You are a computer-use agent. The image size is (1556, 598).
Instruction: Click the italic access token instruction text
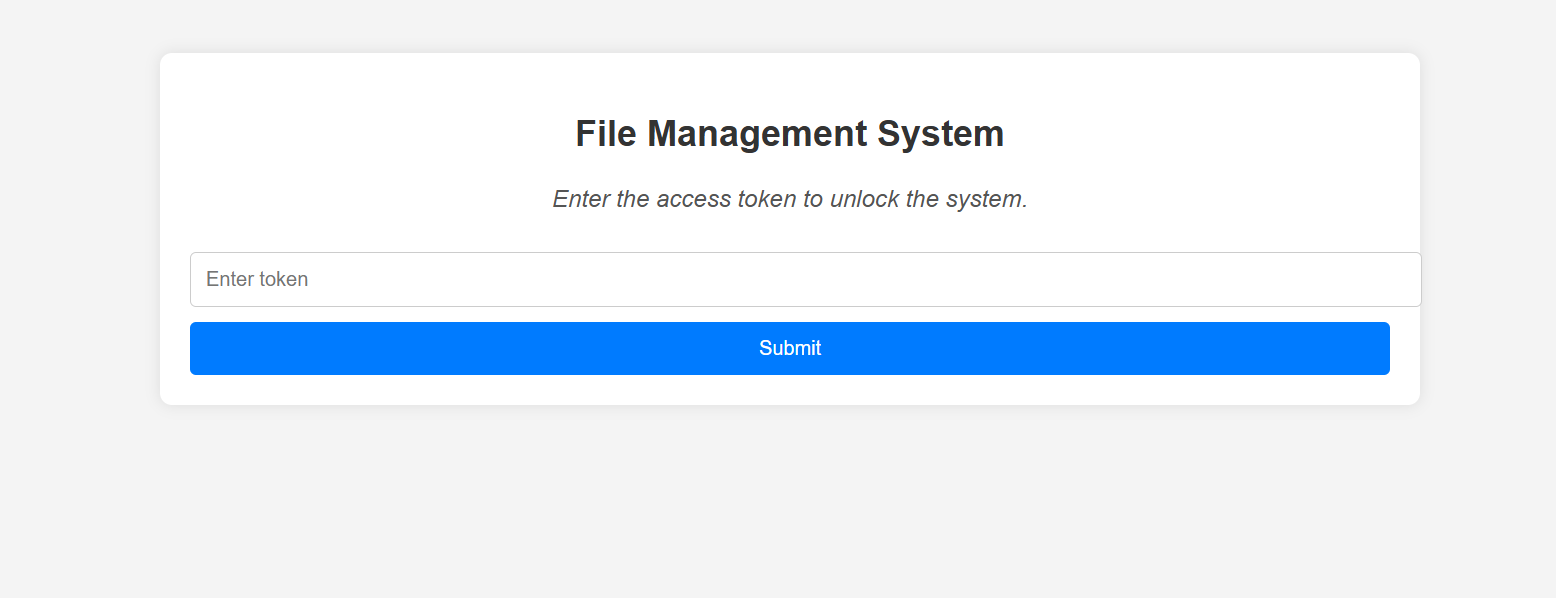click(x=790, y=199)
